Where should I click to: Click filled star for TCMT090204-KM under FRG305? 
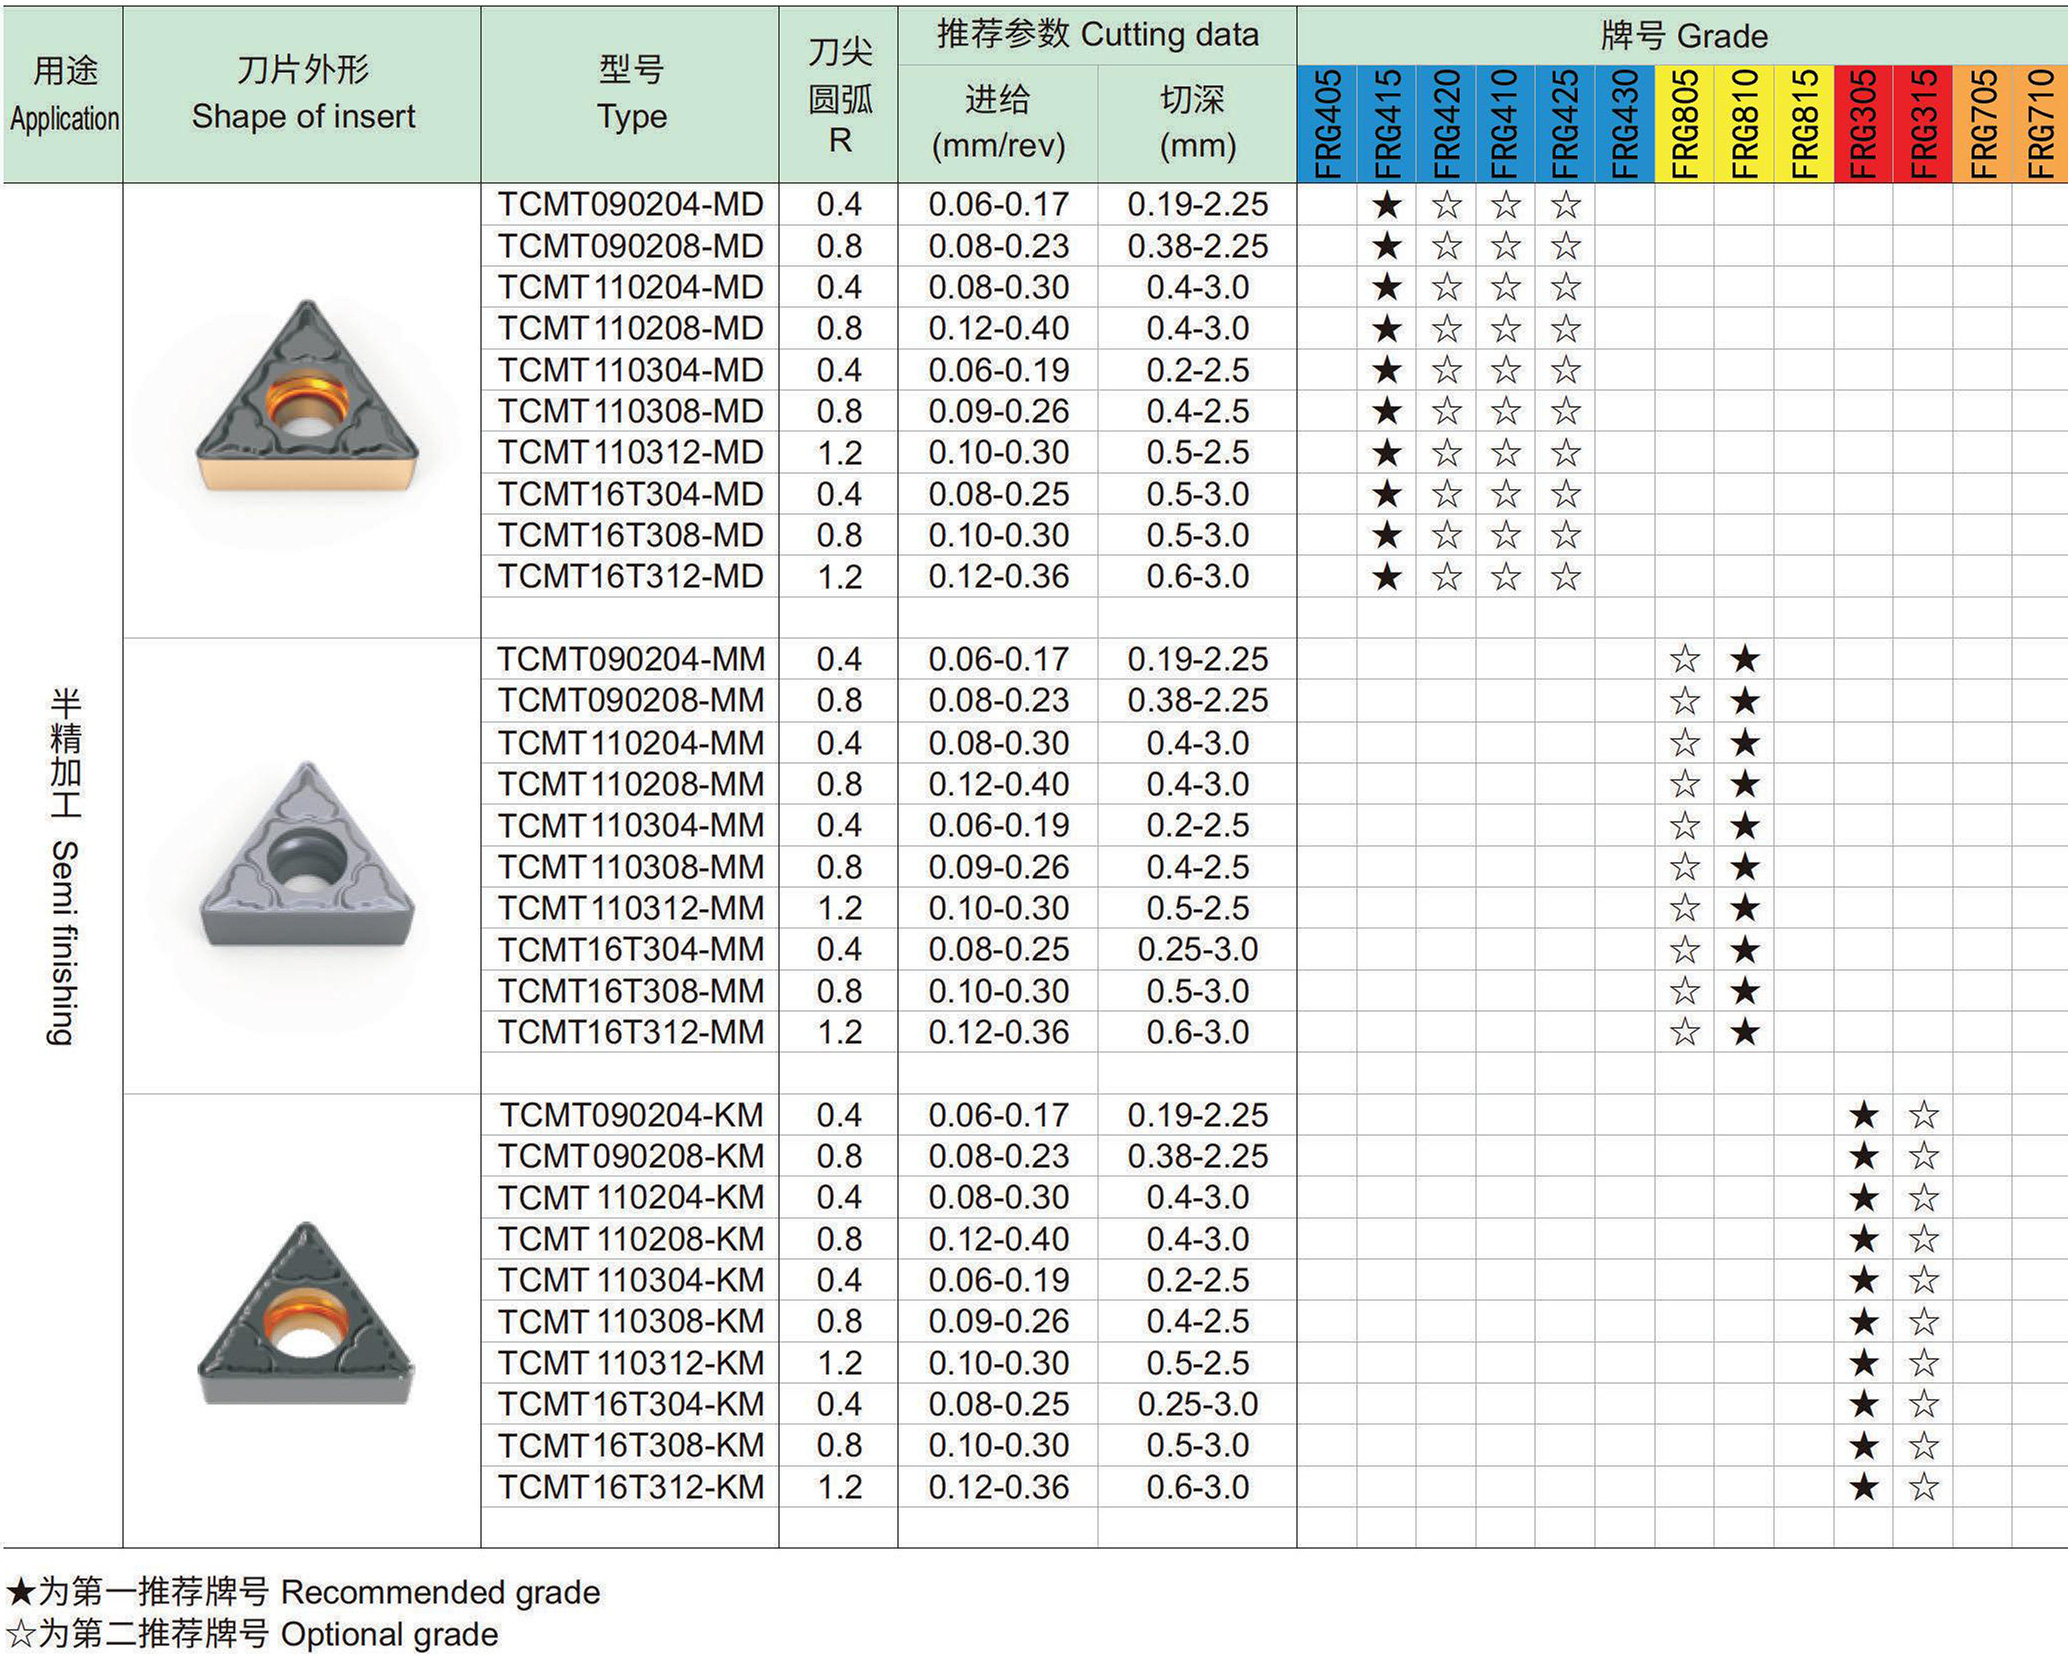[1863, 1115]
